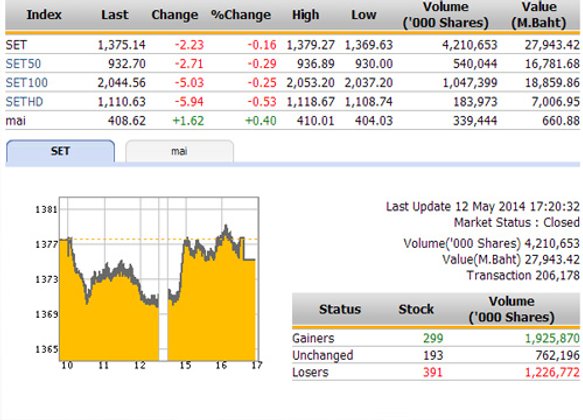The height and width of the screenshot is (420, 583).
Task: Click the mai index row name
Action: coord(16,121)
